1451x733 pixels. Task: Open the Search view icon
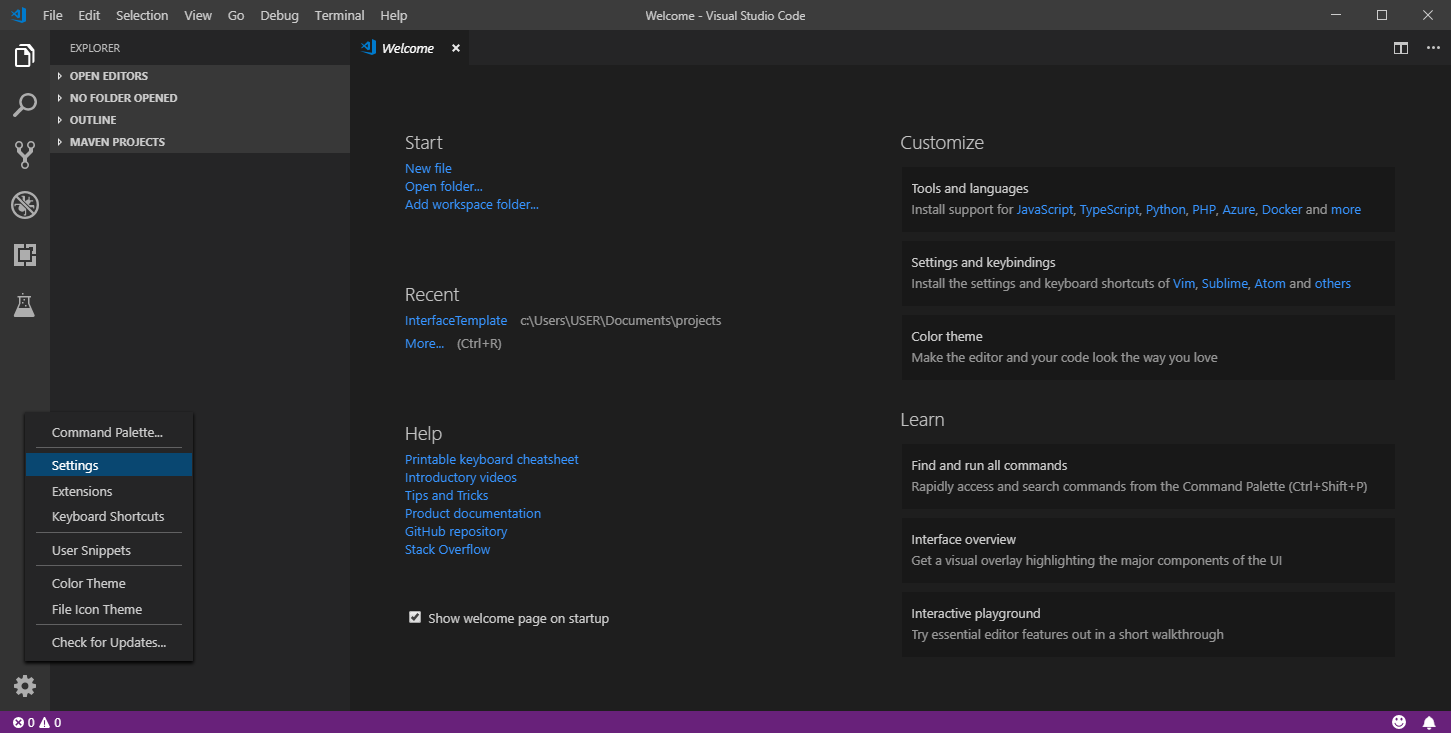tap(25, 105)
